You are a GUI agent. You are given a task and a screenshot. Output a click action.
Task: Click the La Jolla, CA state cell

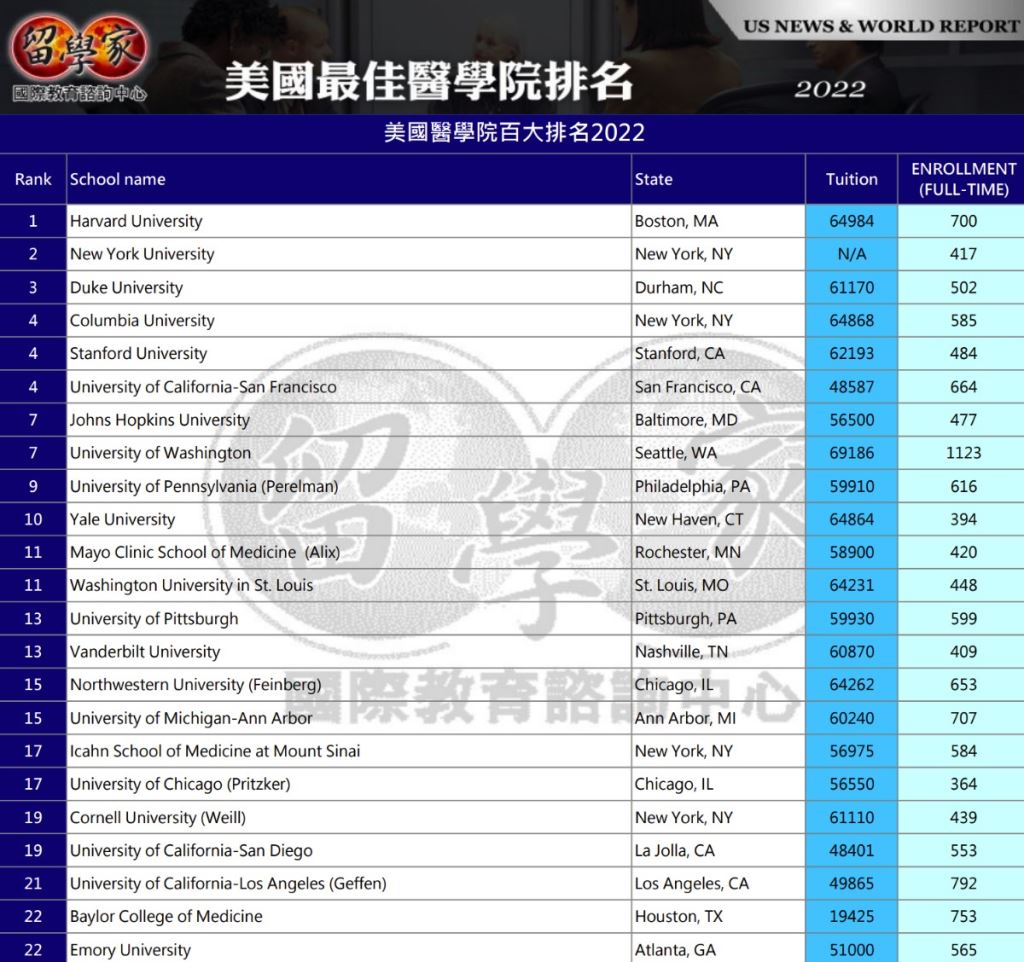tap(718, 850)
